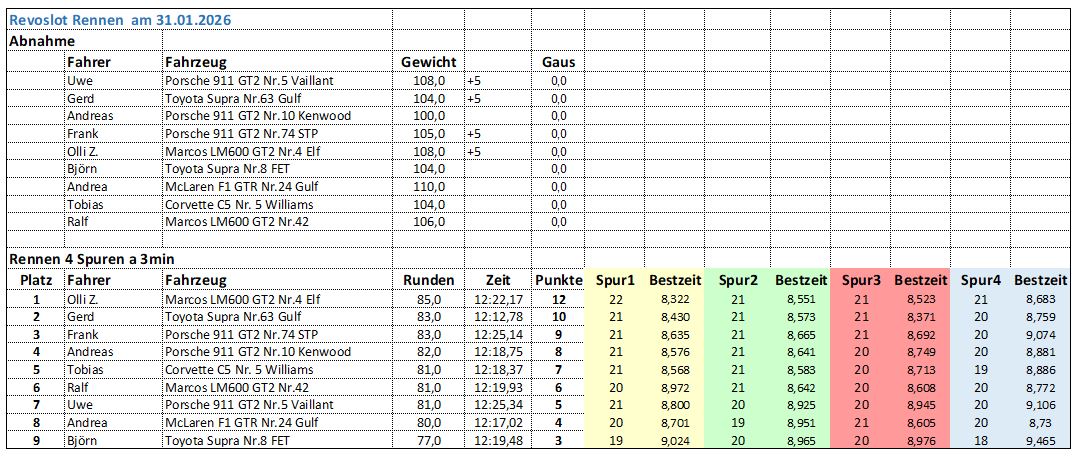Select best time 8,322 under Spur1

(675, 299)
